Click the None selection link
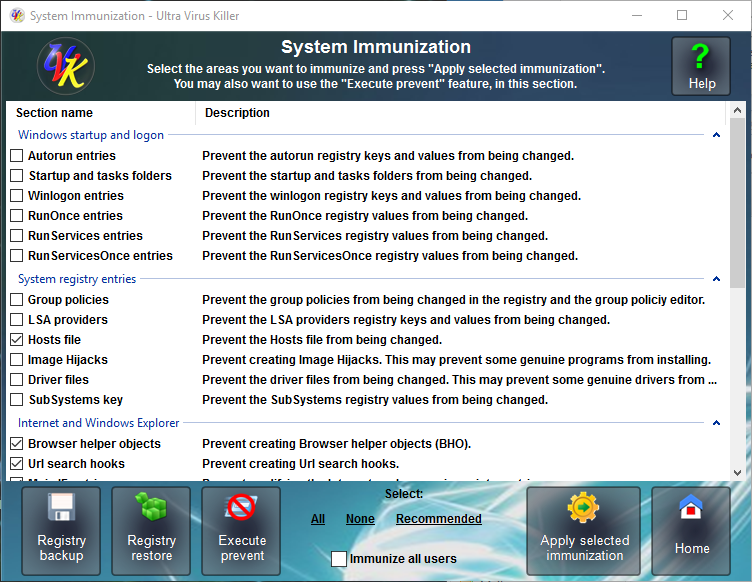 (x=360, y=519)
